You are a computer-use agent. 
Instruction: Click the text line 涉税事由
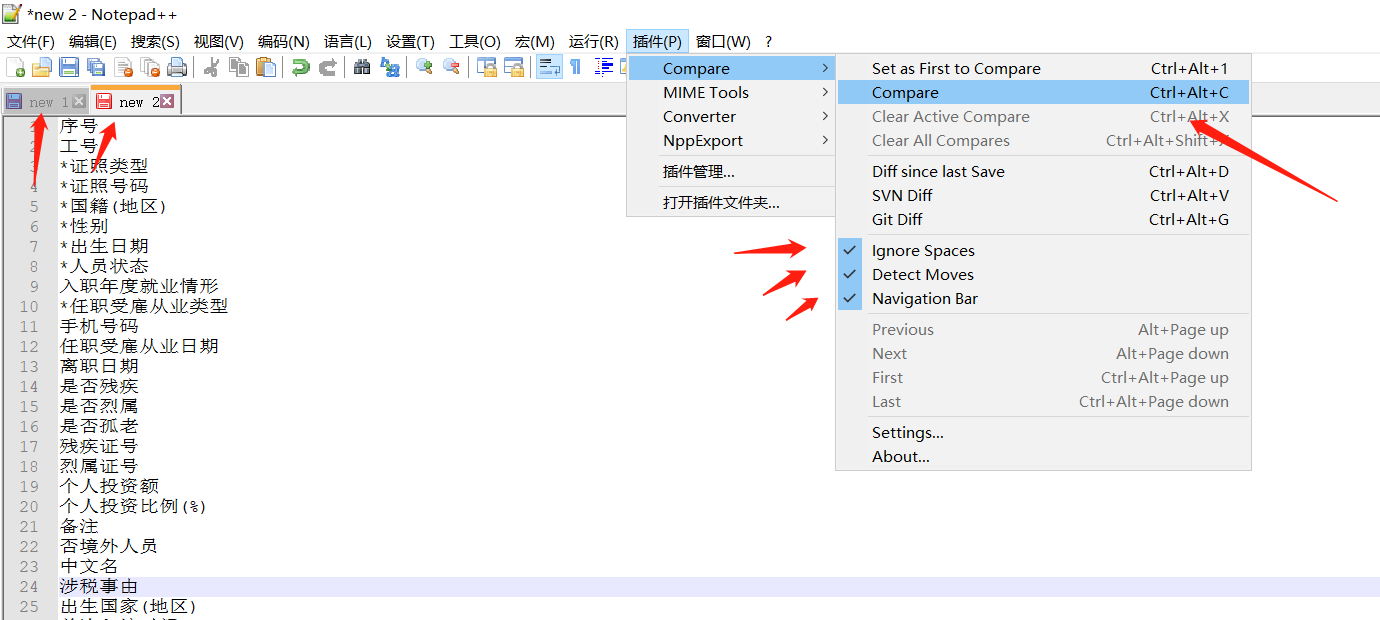(99, 586)
